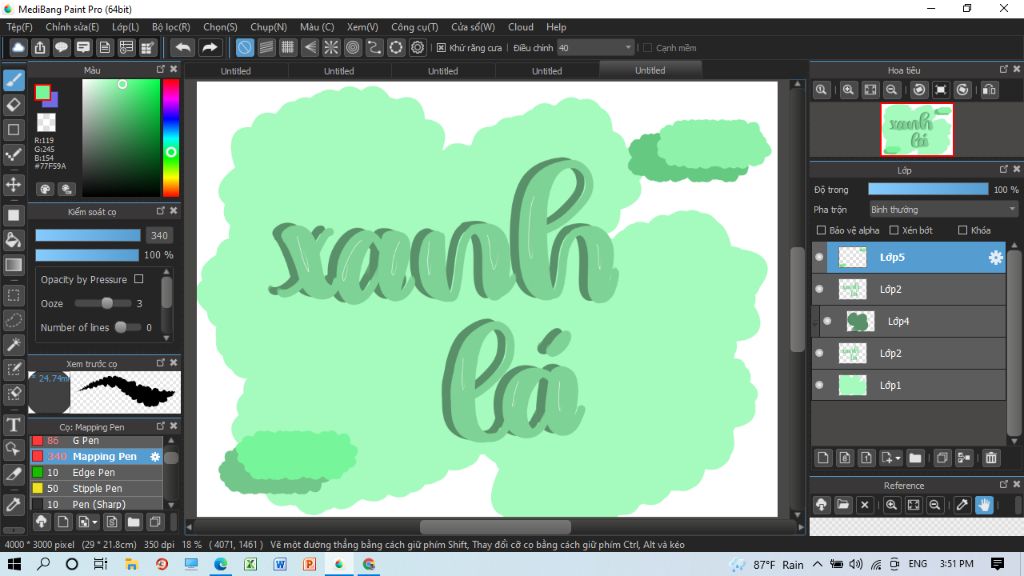The width and height of the screenshot is (1024, 576).
Task: Open the Lớp(L) menu
Action: 125,27
